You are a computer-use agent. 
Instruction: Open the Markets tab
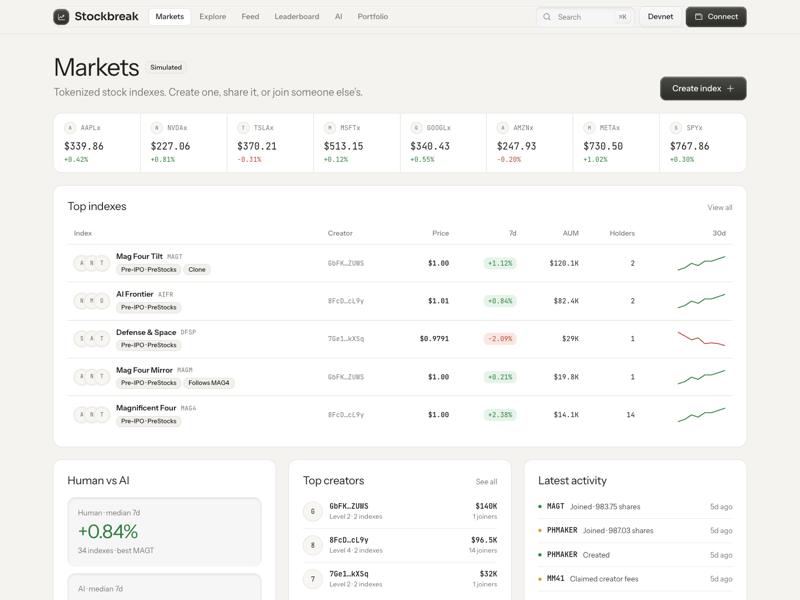click(169, 17)
